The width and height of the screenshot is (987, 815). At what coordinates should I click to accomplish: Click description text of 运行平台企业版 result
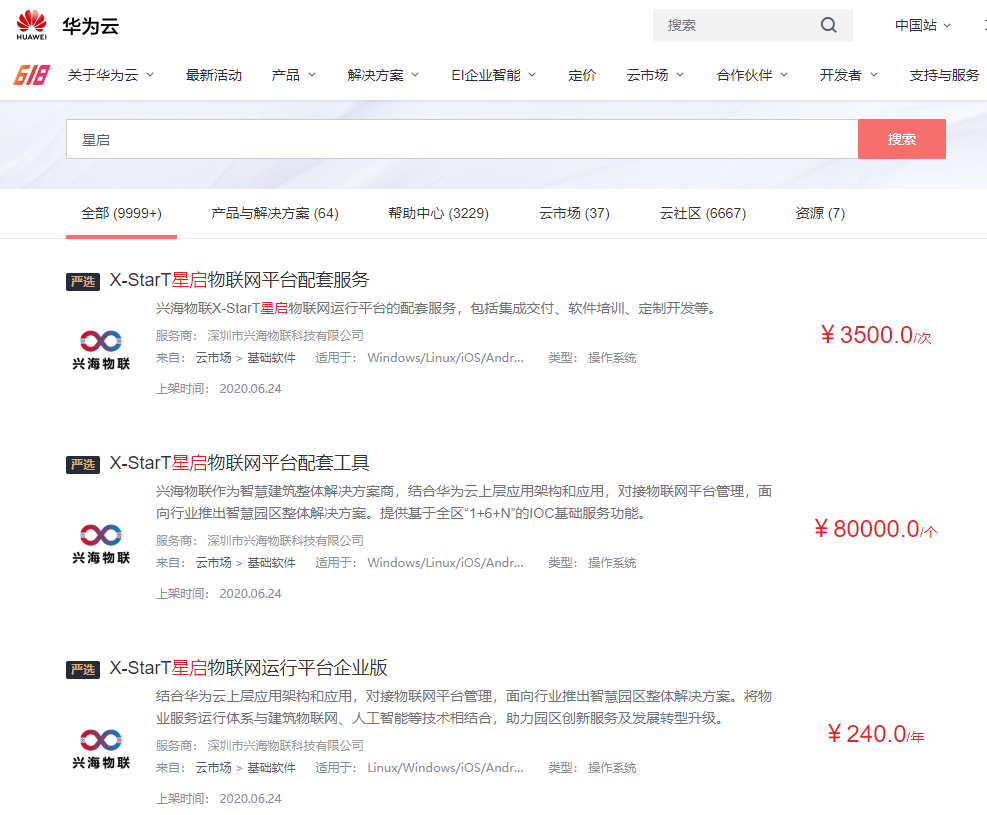pos(464,707)
